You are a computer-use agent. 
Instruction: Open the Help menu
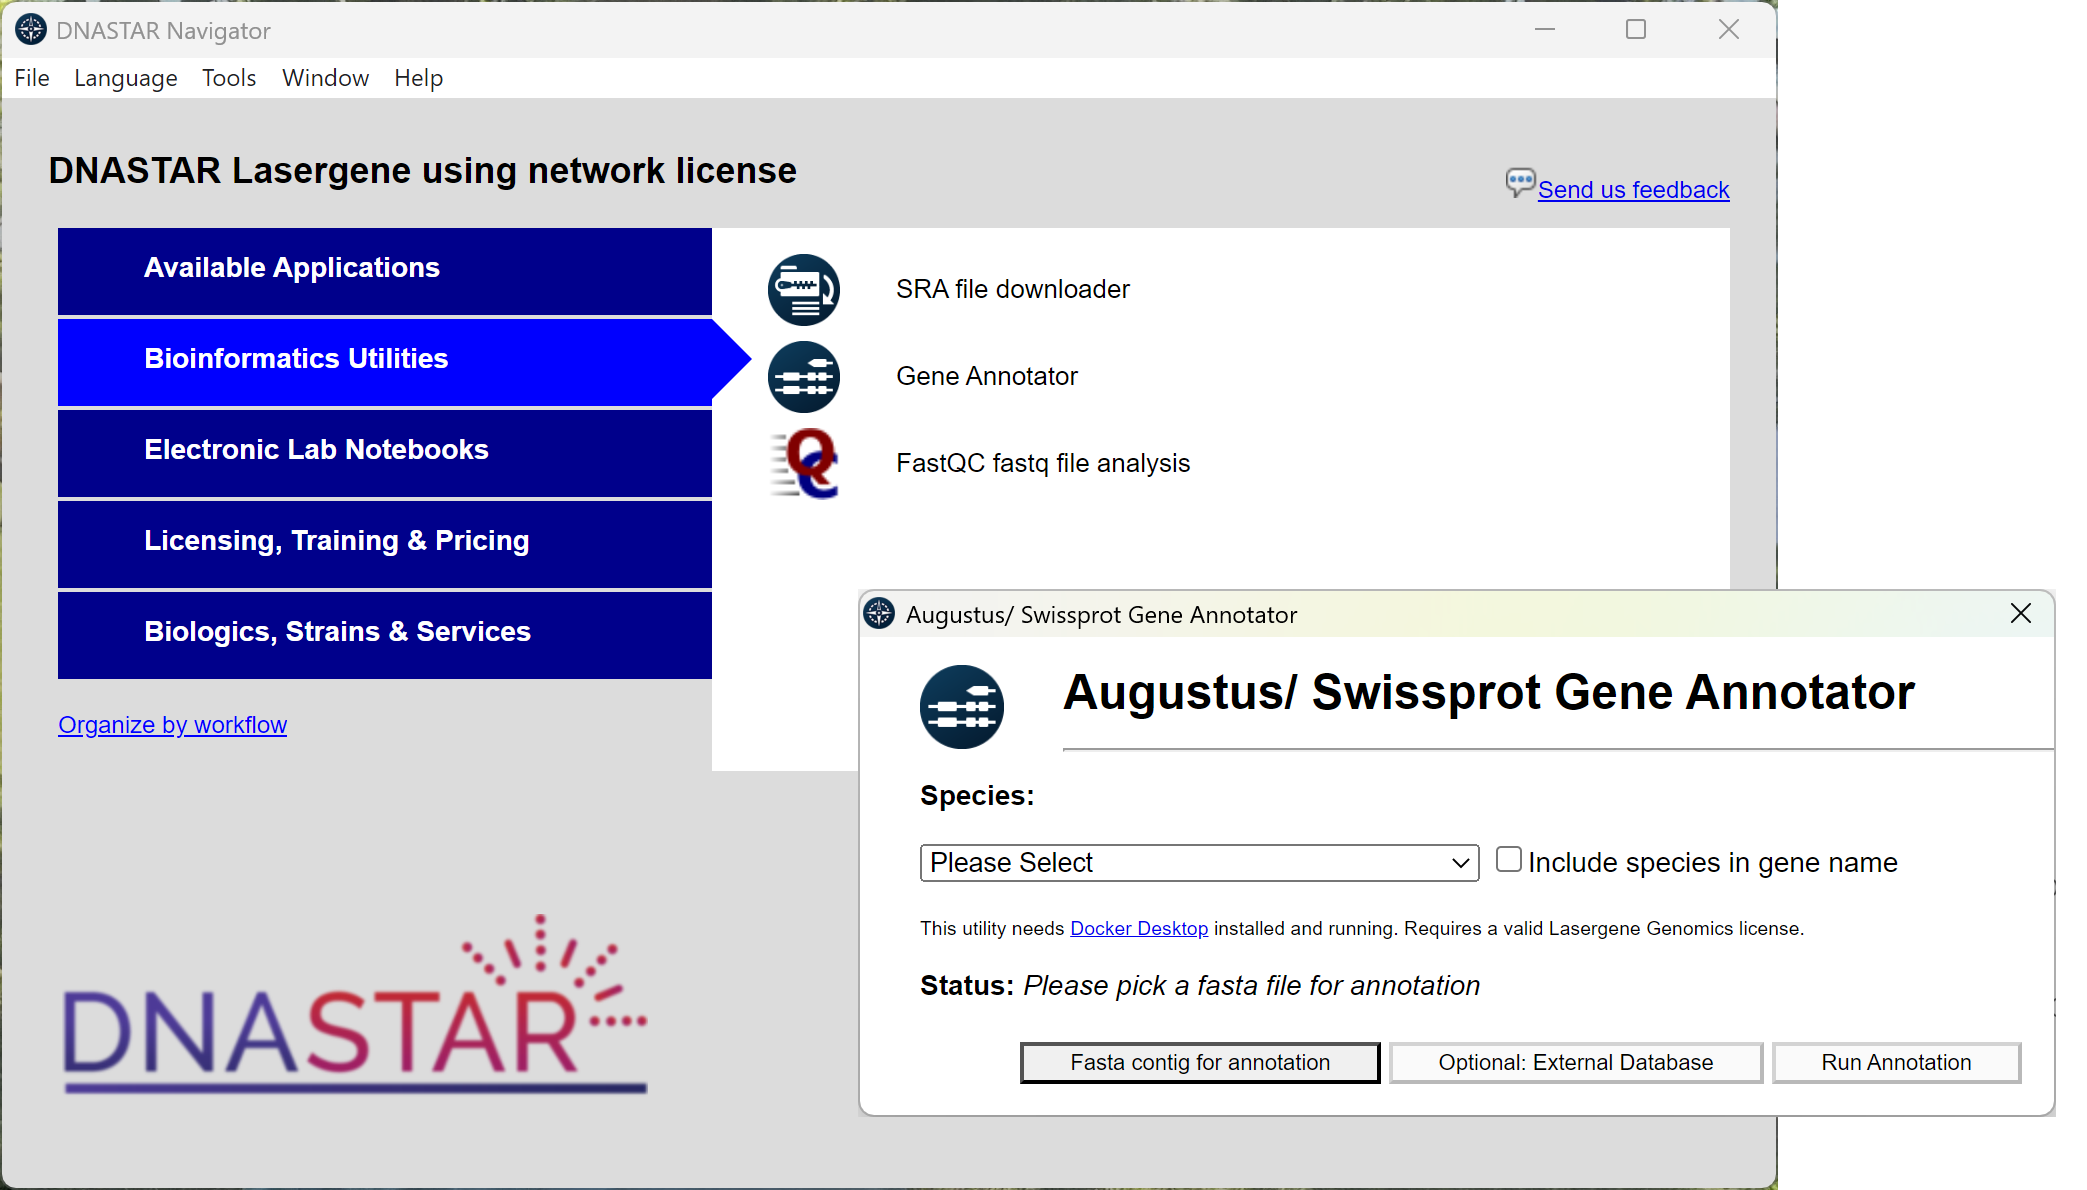[418, 78]
